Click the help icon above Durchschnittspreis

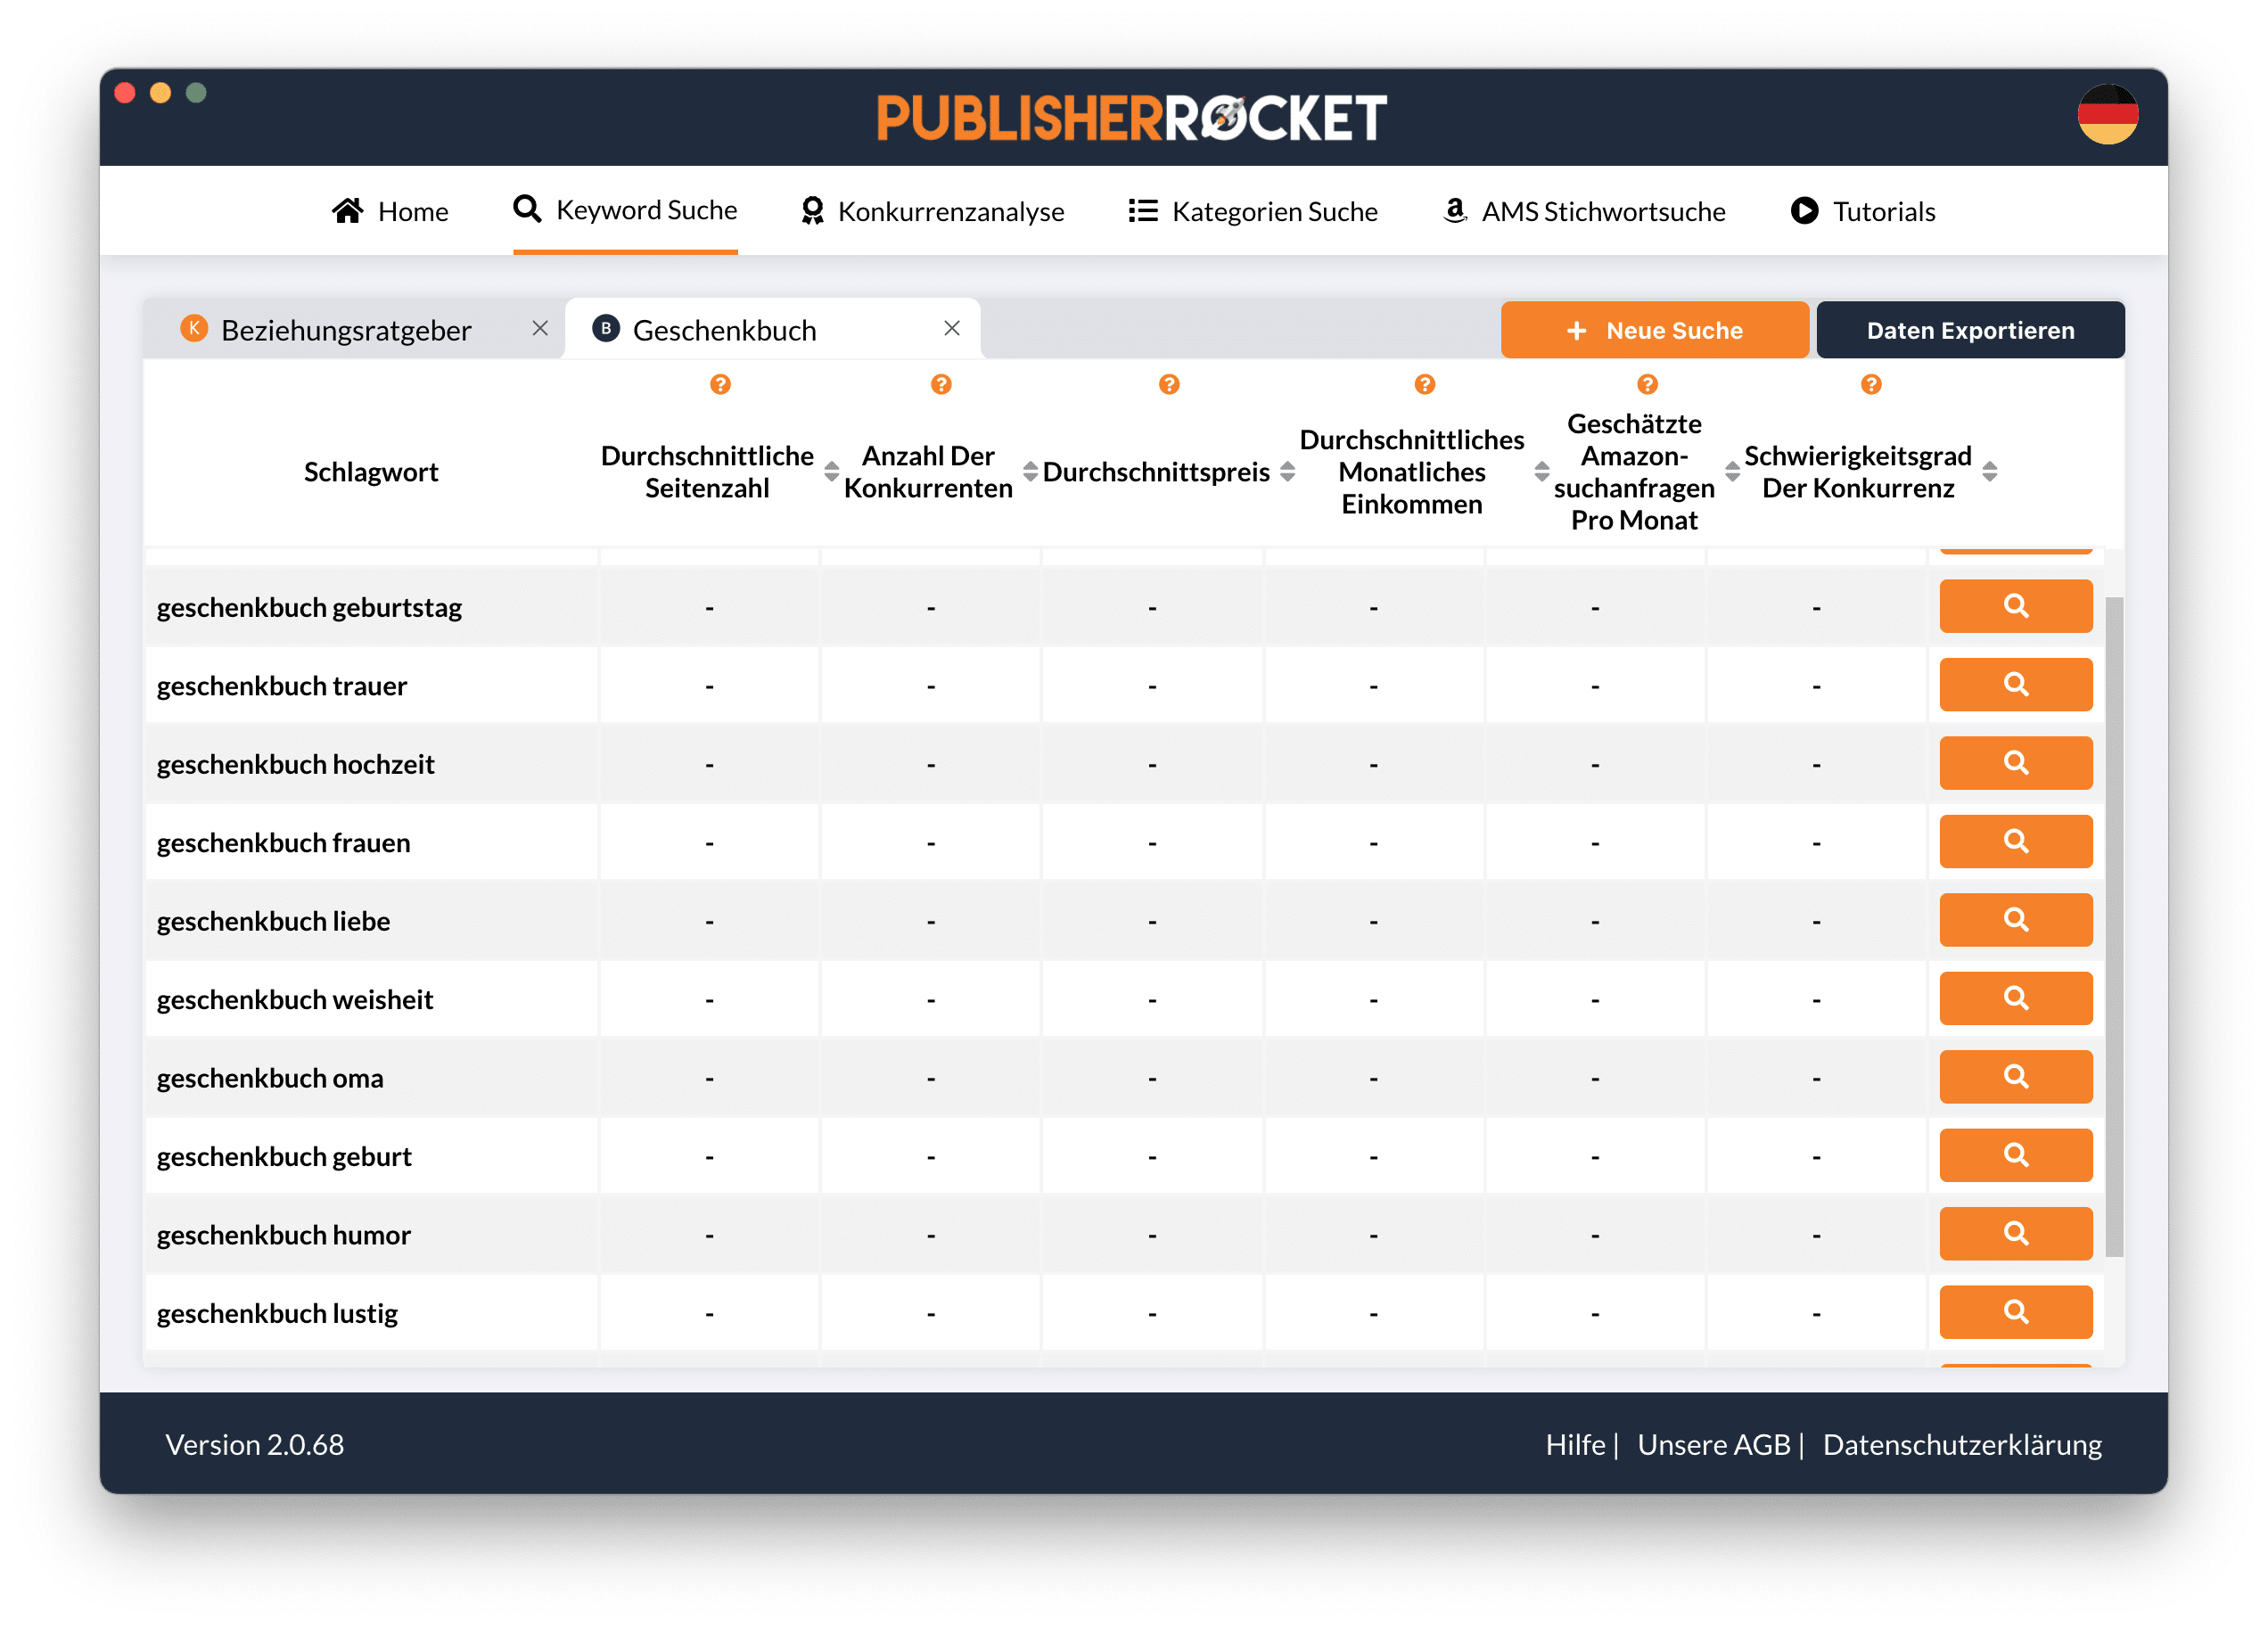pyautogui.click(x=1169, y=385)
